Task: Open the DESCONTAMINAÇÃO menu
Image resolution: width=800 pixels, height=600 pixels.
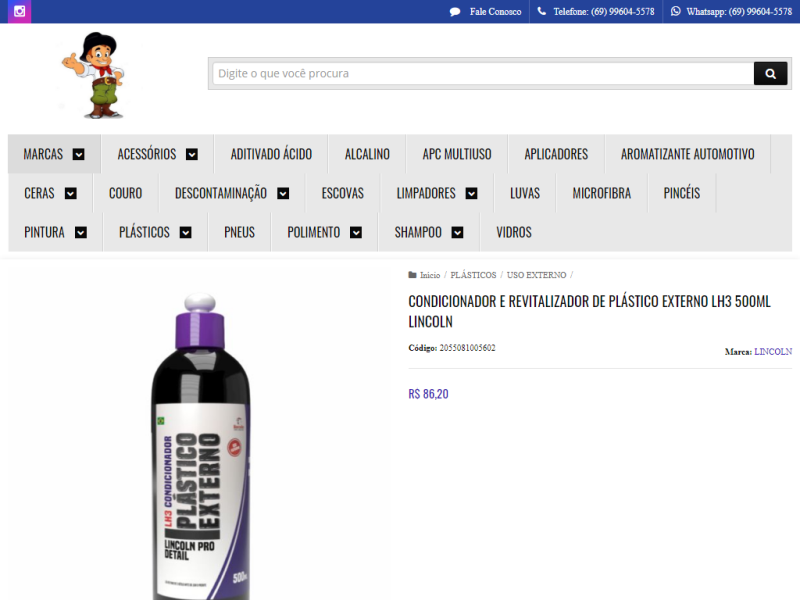Action: click(221, 193)
